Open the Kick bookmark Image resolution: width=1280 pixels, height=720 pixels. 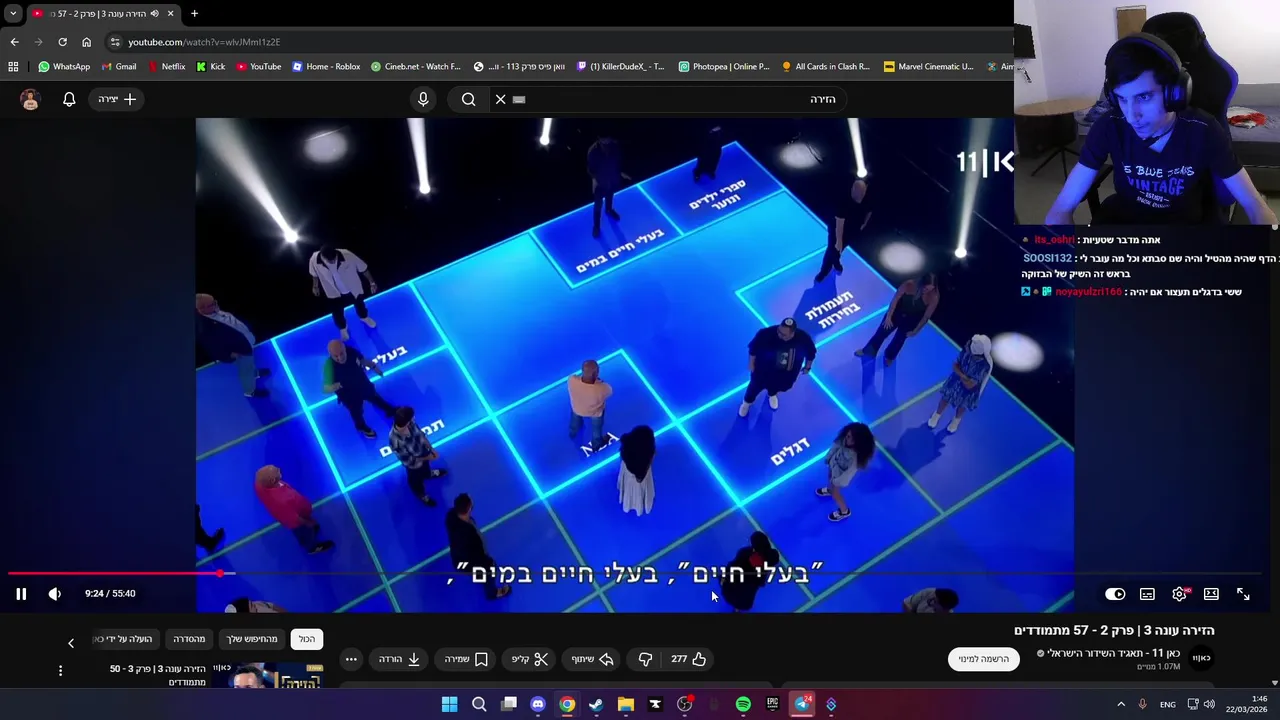211,67
